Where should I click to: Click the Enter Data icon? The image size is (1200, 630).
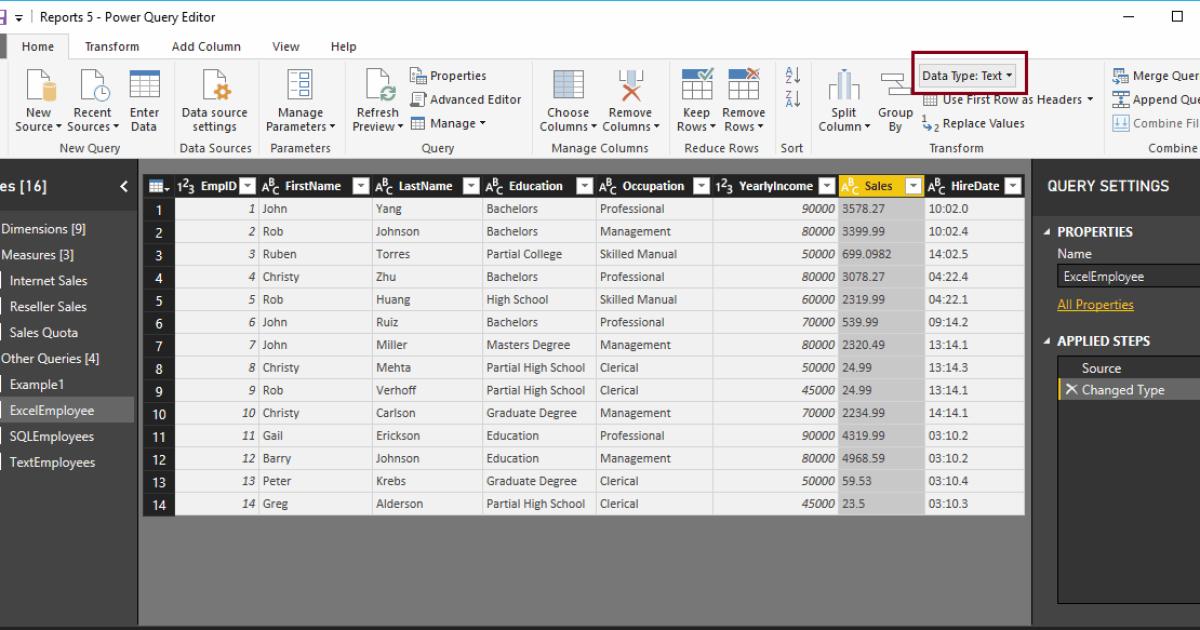144,97
